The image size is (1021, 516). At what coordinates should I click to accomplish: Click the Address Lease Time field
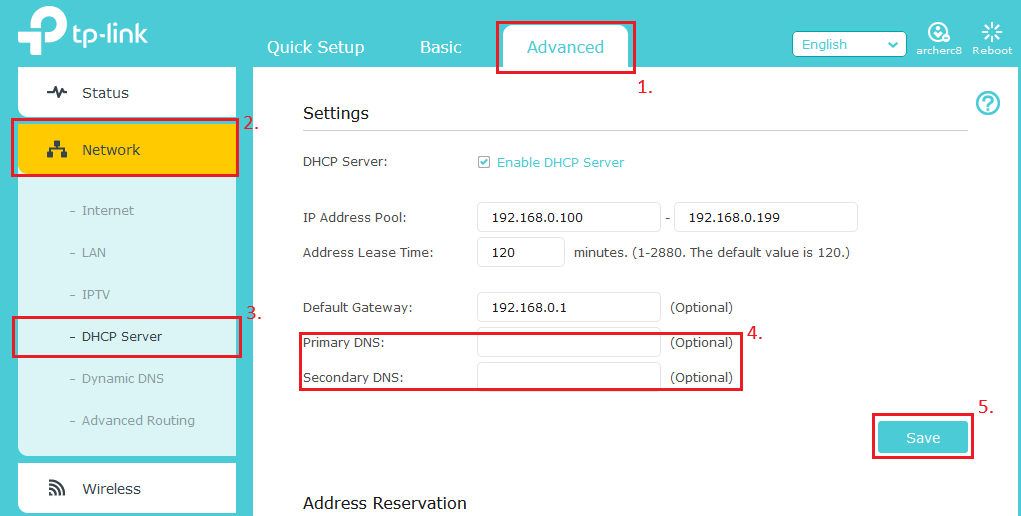coord(520,252)
